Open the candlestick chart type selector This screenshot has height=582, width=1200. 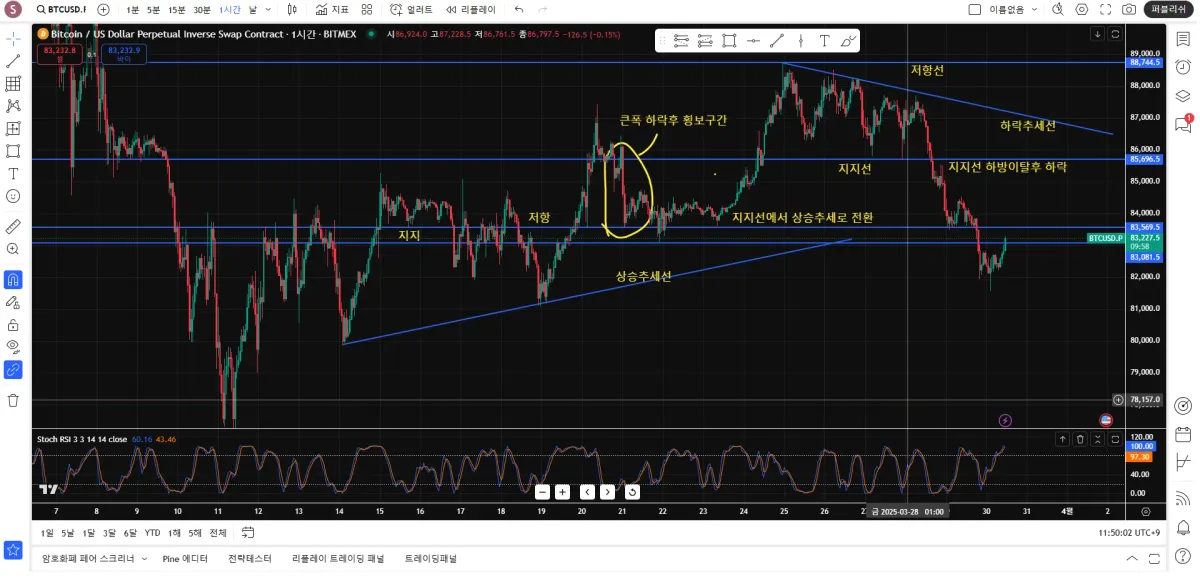click(x=292, y=9)
